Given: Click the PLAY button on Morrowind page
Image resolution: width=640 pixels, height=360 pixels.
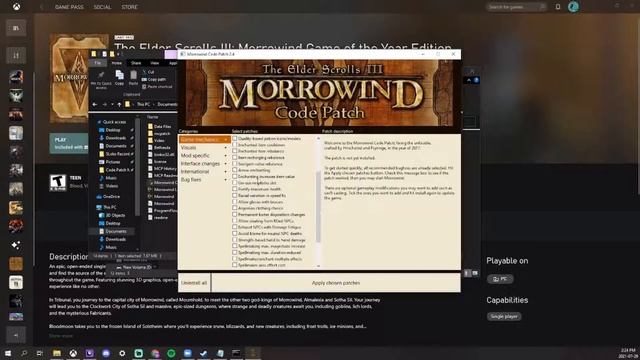Looking at the screenshot, I should point(69,143).
